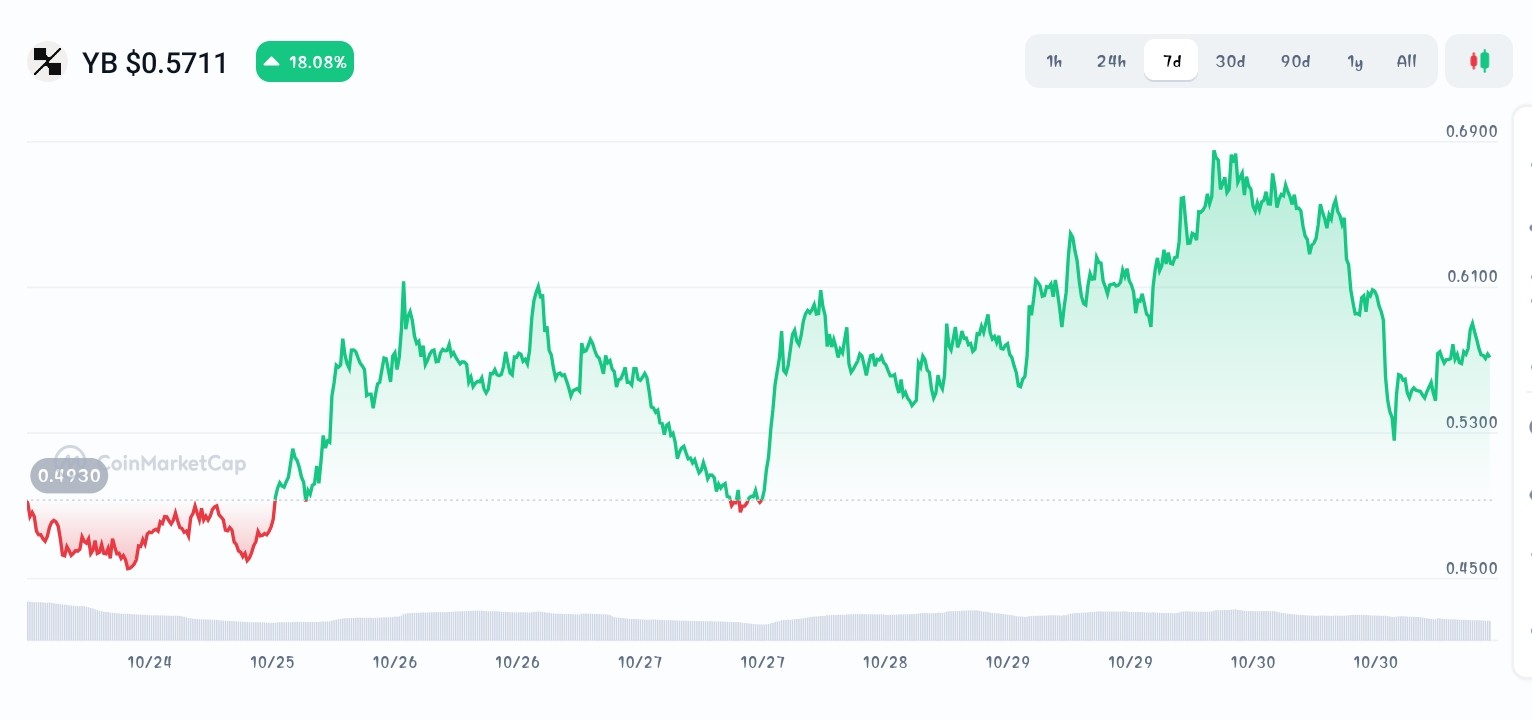Click the 0.6900 y-axis label
This screenshot has height=720, width=1532.
(x=1472, y=131)
